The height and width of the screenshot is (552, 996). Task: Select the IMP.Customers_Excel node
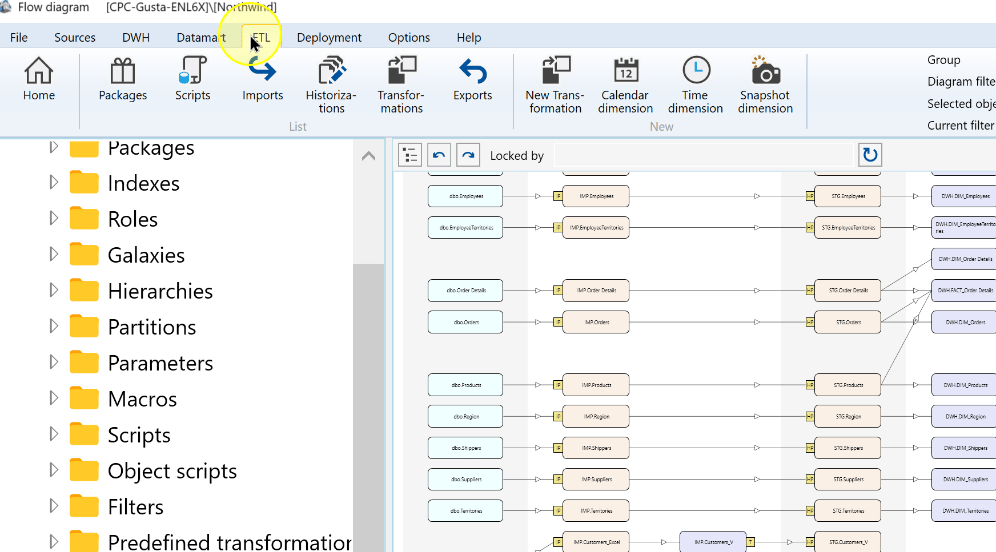596,542
